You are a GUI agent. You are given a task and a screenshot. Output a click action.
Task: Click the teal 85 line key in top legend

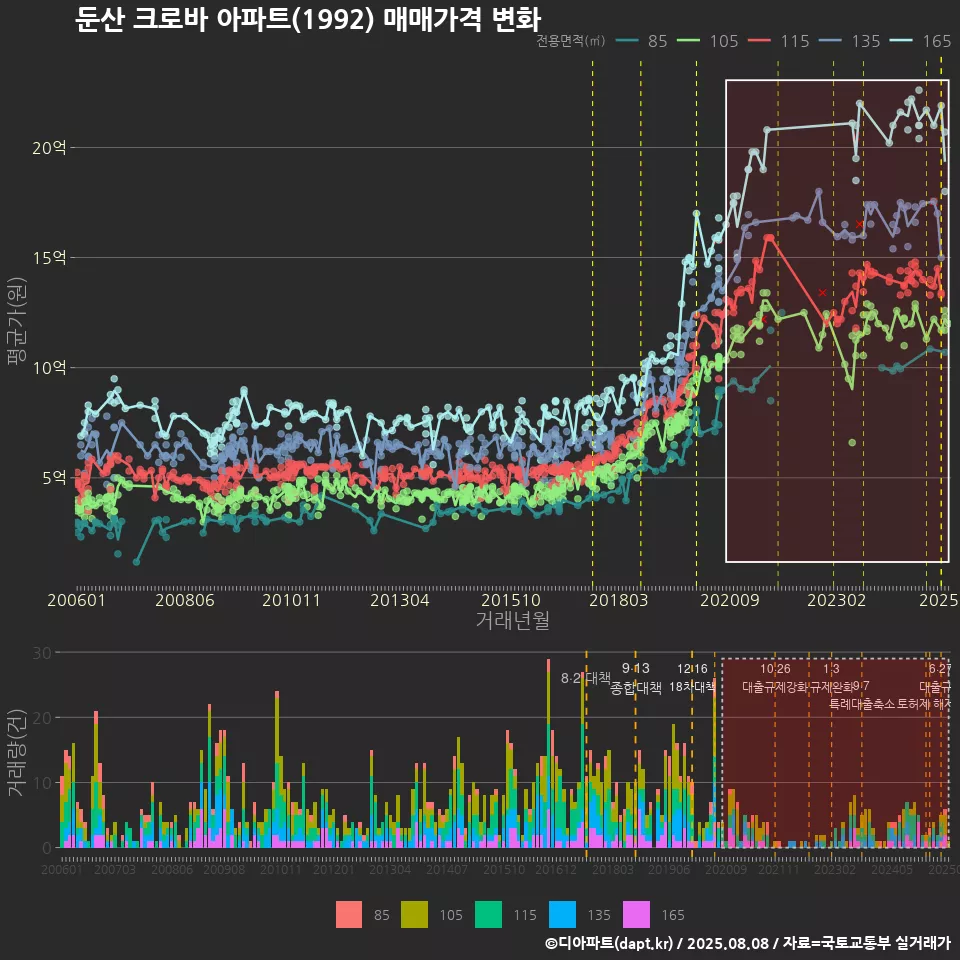(627, 41)
